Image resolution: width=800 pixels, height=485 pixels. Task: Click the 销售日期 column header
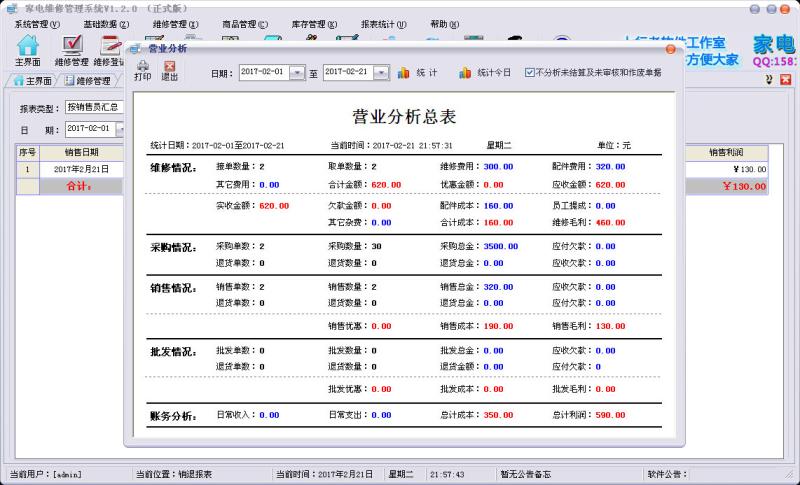(x=82, y=152)
